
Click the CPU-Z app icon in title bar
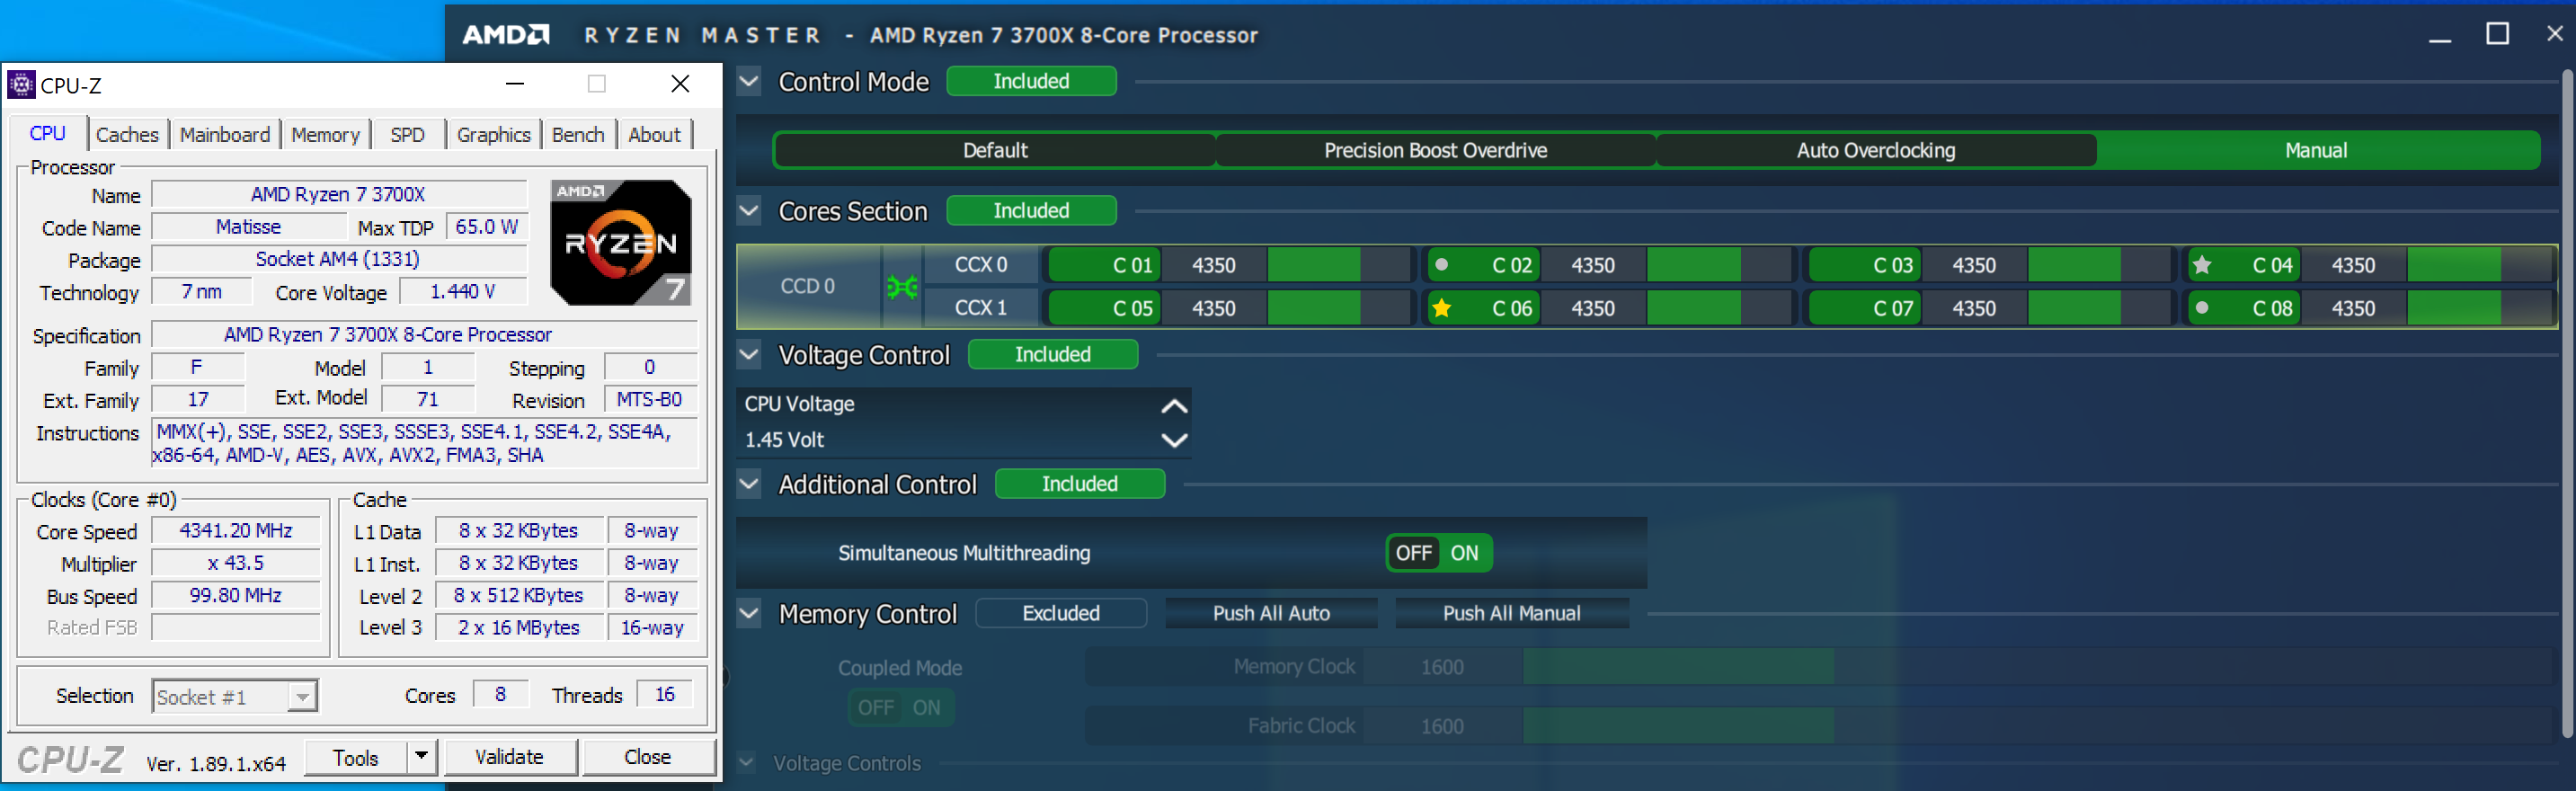pyautogui.click(x=21, y=85)
